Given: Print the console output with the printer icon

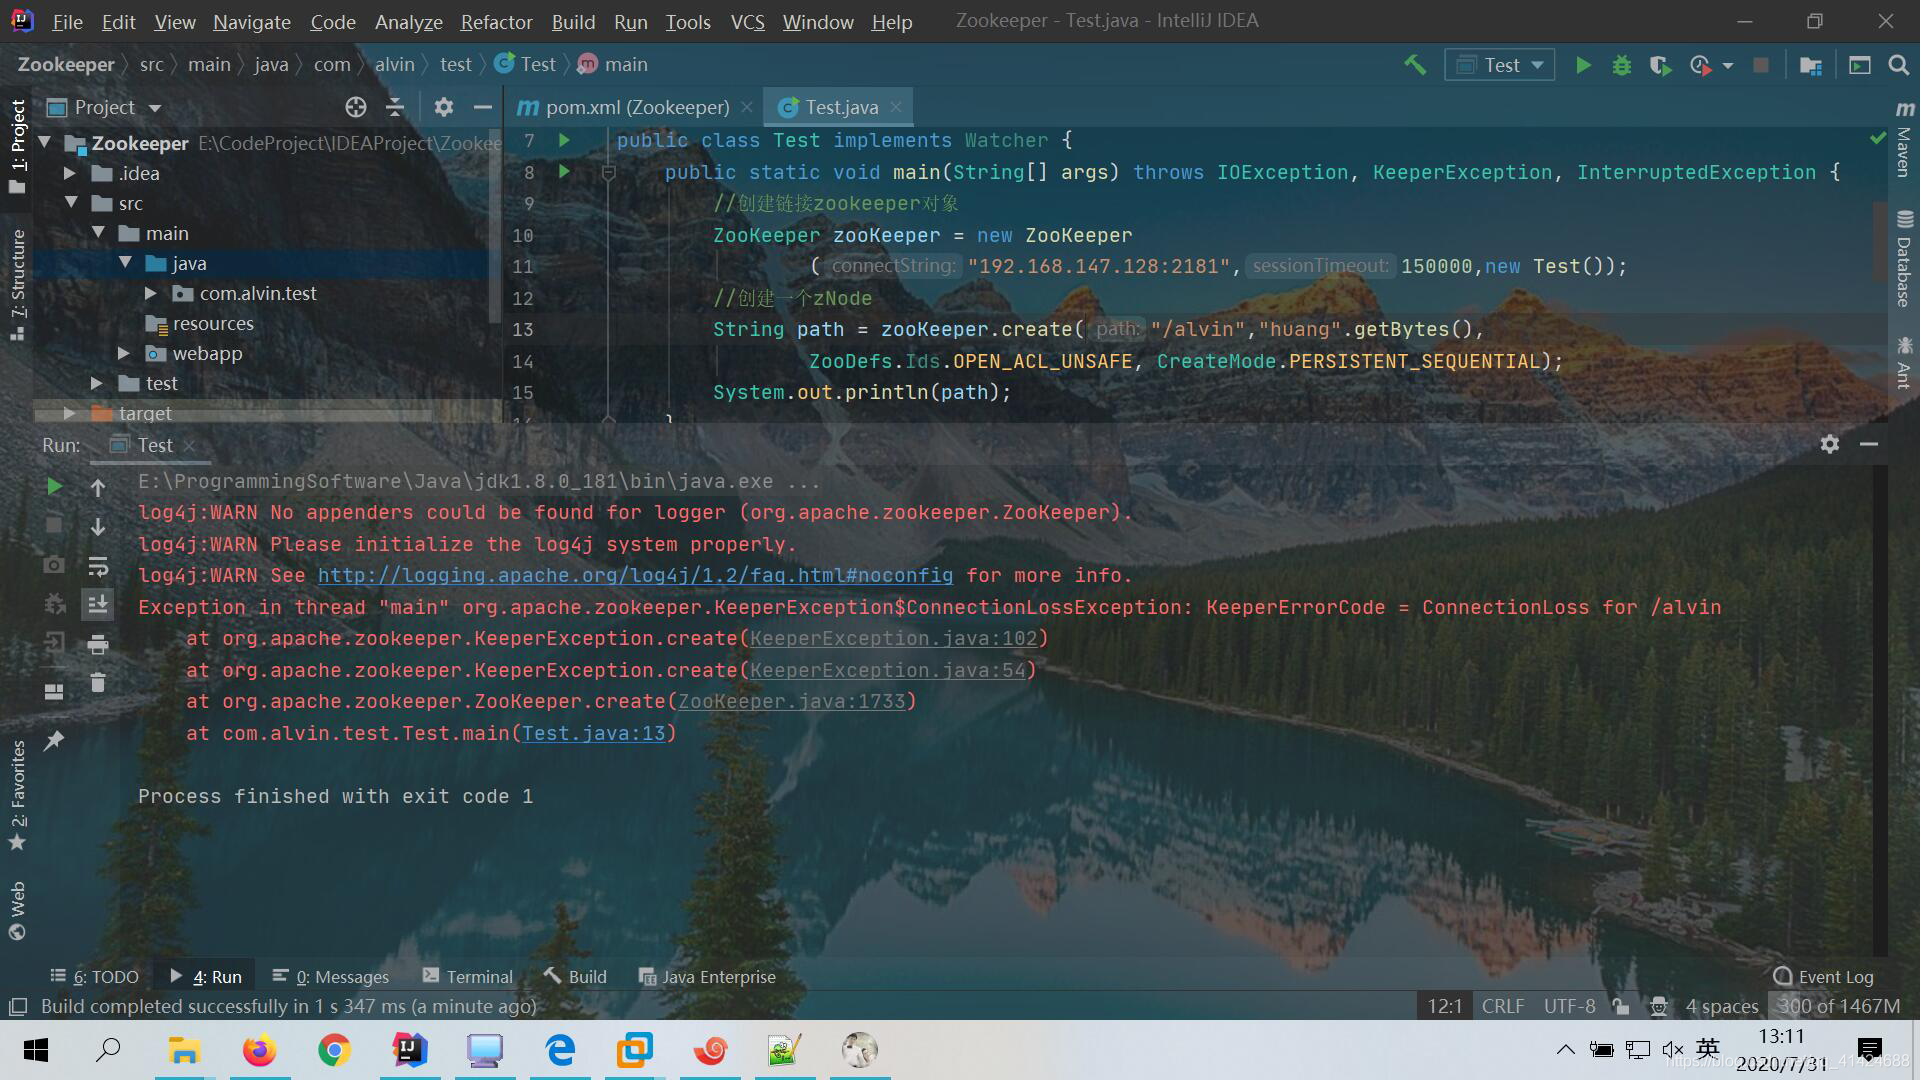Looking at the screenshot, I should [98, 644].
